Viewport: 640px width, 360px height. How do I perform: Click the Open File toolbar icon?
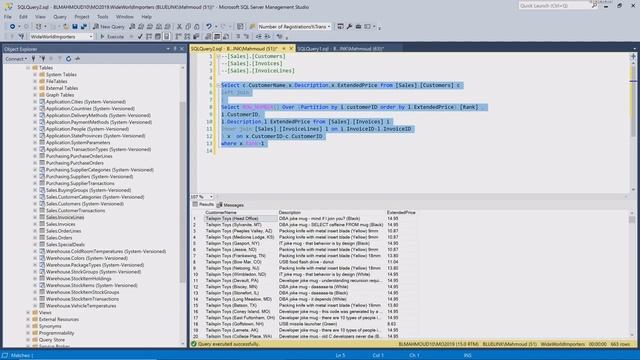tap(65, 27)
